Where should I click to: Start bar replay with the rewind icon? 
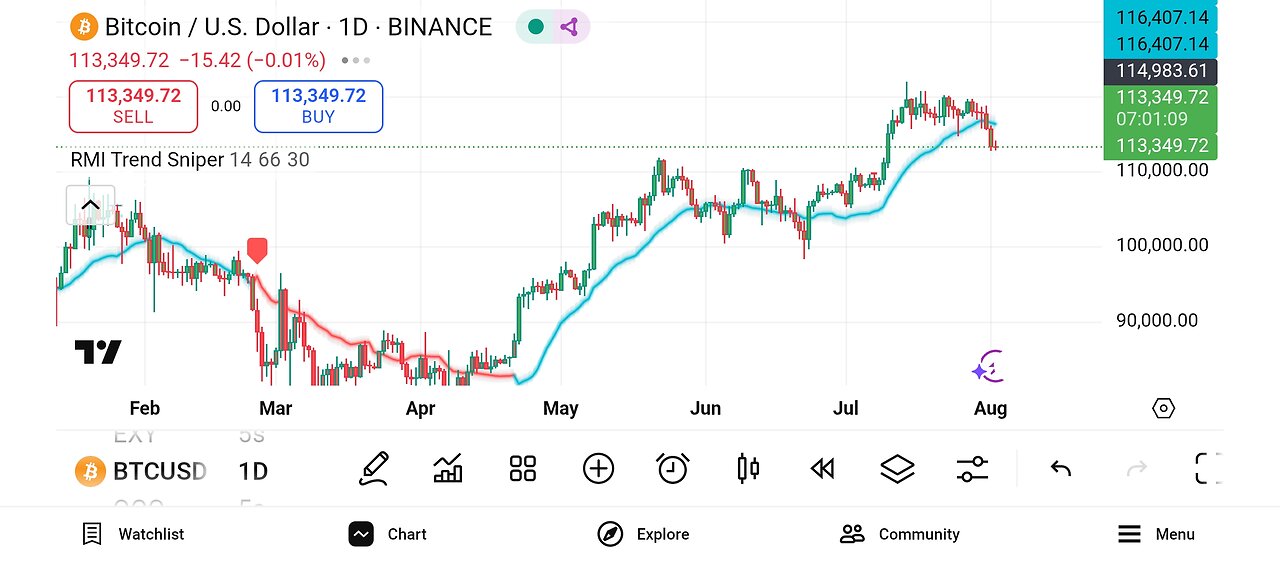(x=822, y=468)
